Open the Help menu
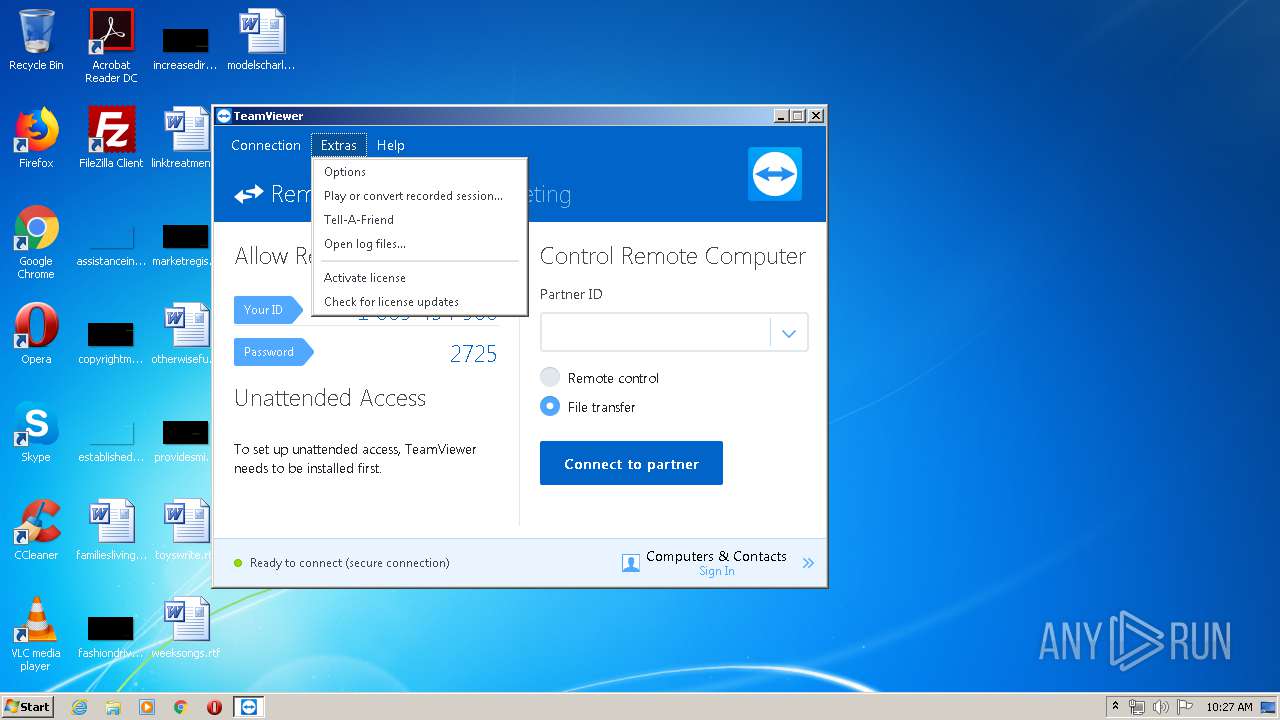This screenshot has height=720, width=1280. (391, 146)
